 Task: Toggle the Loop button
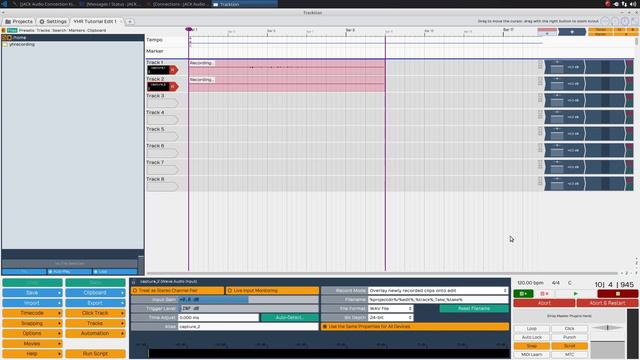[x=531, y=329]
